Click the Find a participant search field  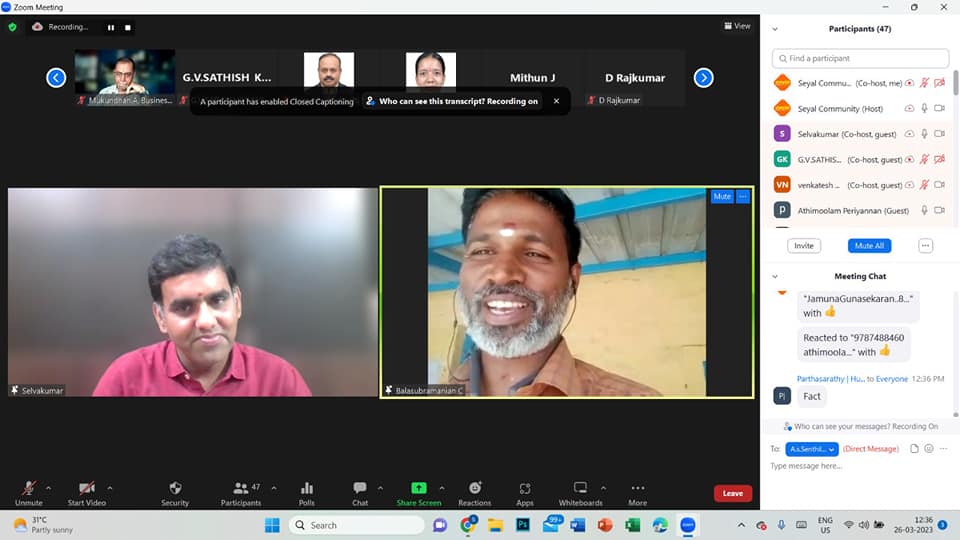point(861,58)
